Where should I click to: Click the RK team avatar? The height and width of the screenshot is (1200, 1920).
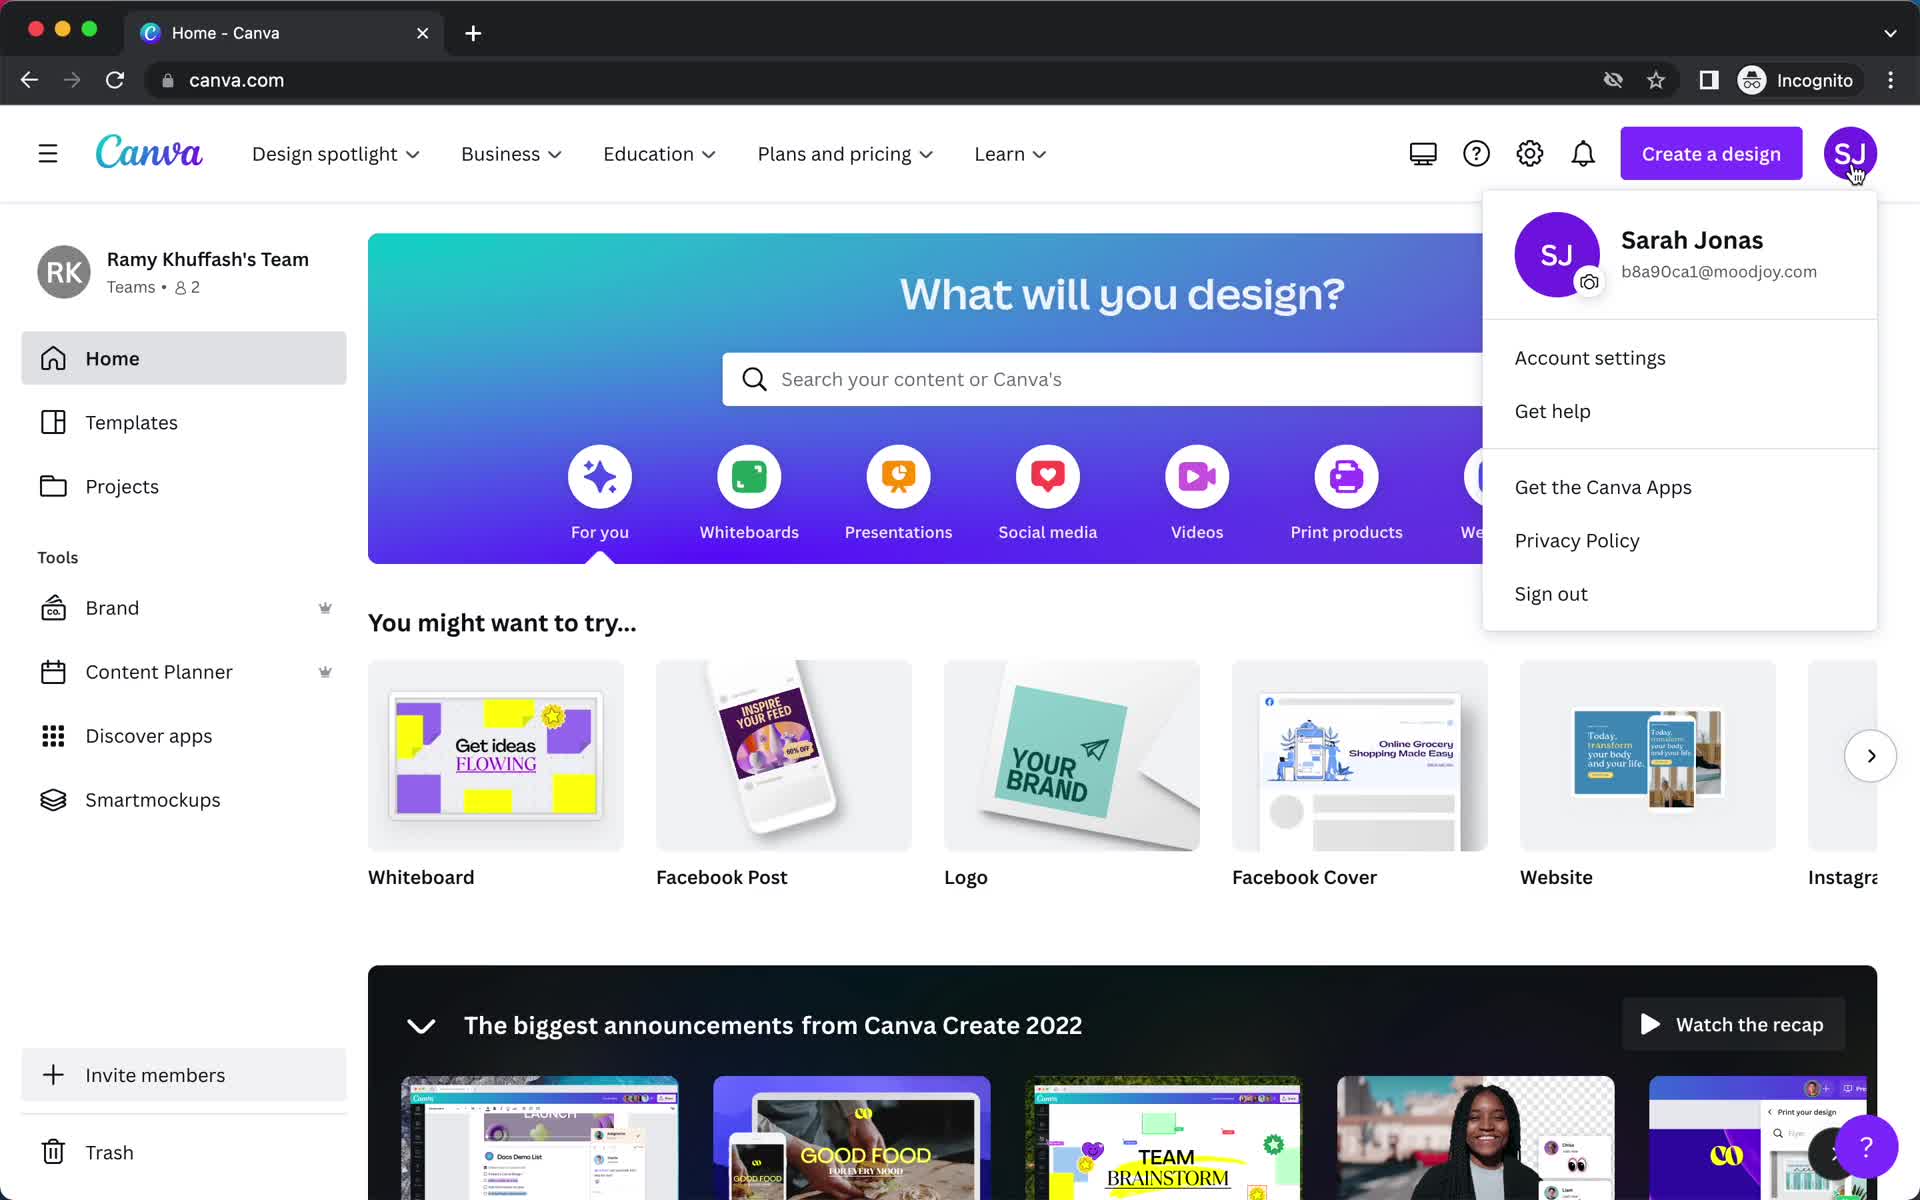[x=64, y=272]
